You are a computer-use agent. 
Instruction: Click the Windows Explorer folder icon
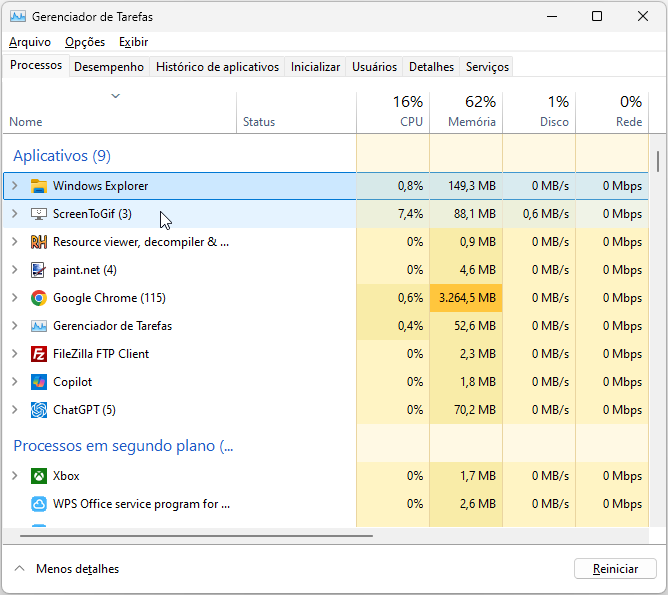pos(39,186)
